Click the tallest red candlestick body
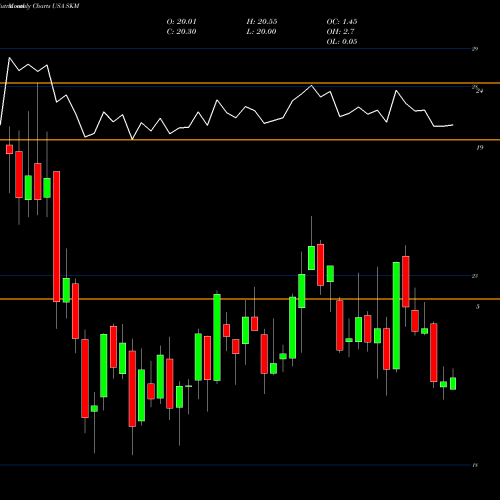 57,236
